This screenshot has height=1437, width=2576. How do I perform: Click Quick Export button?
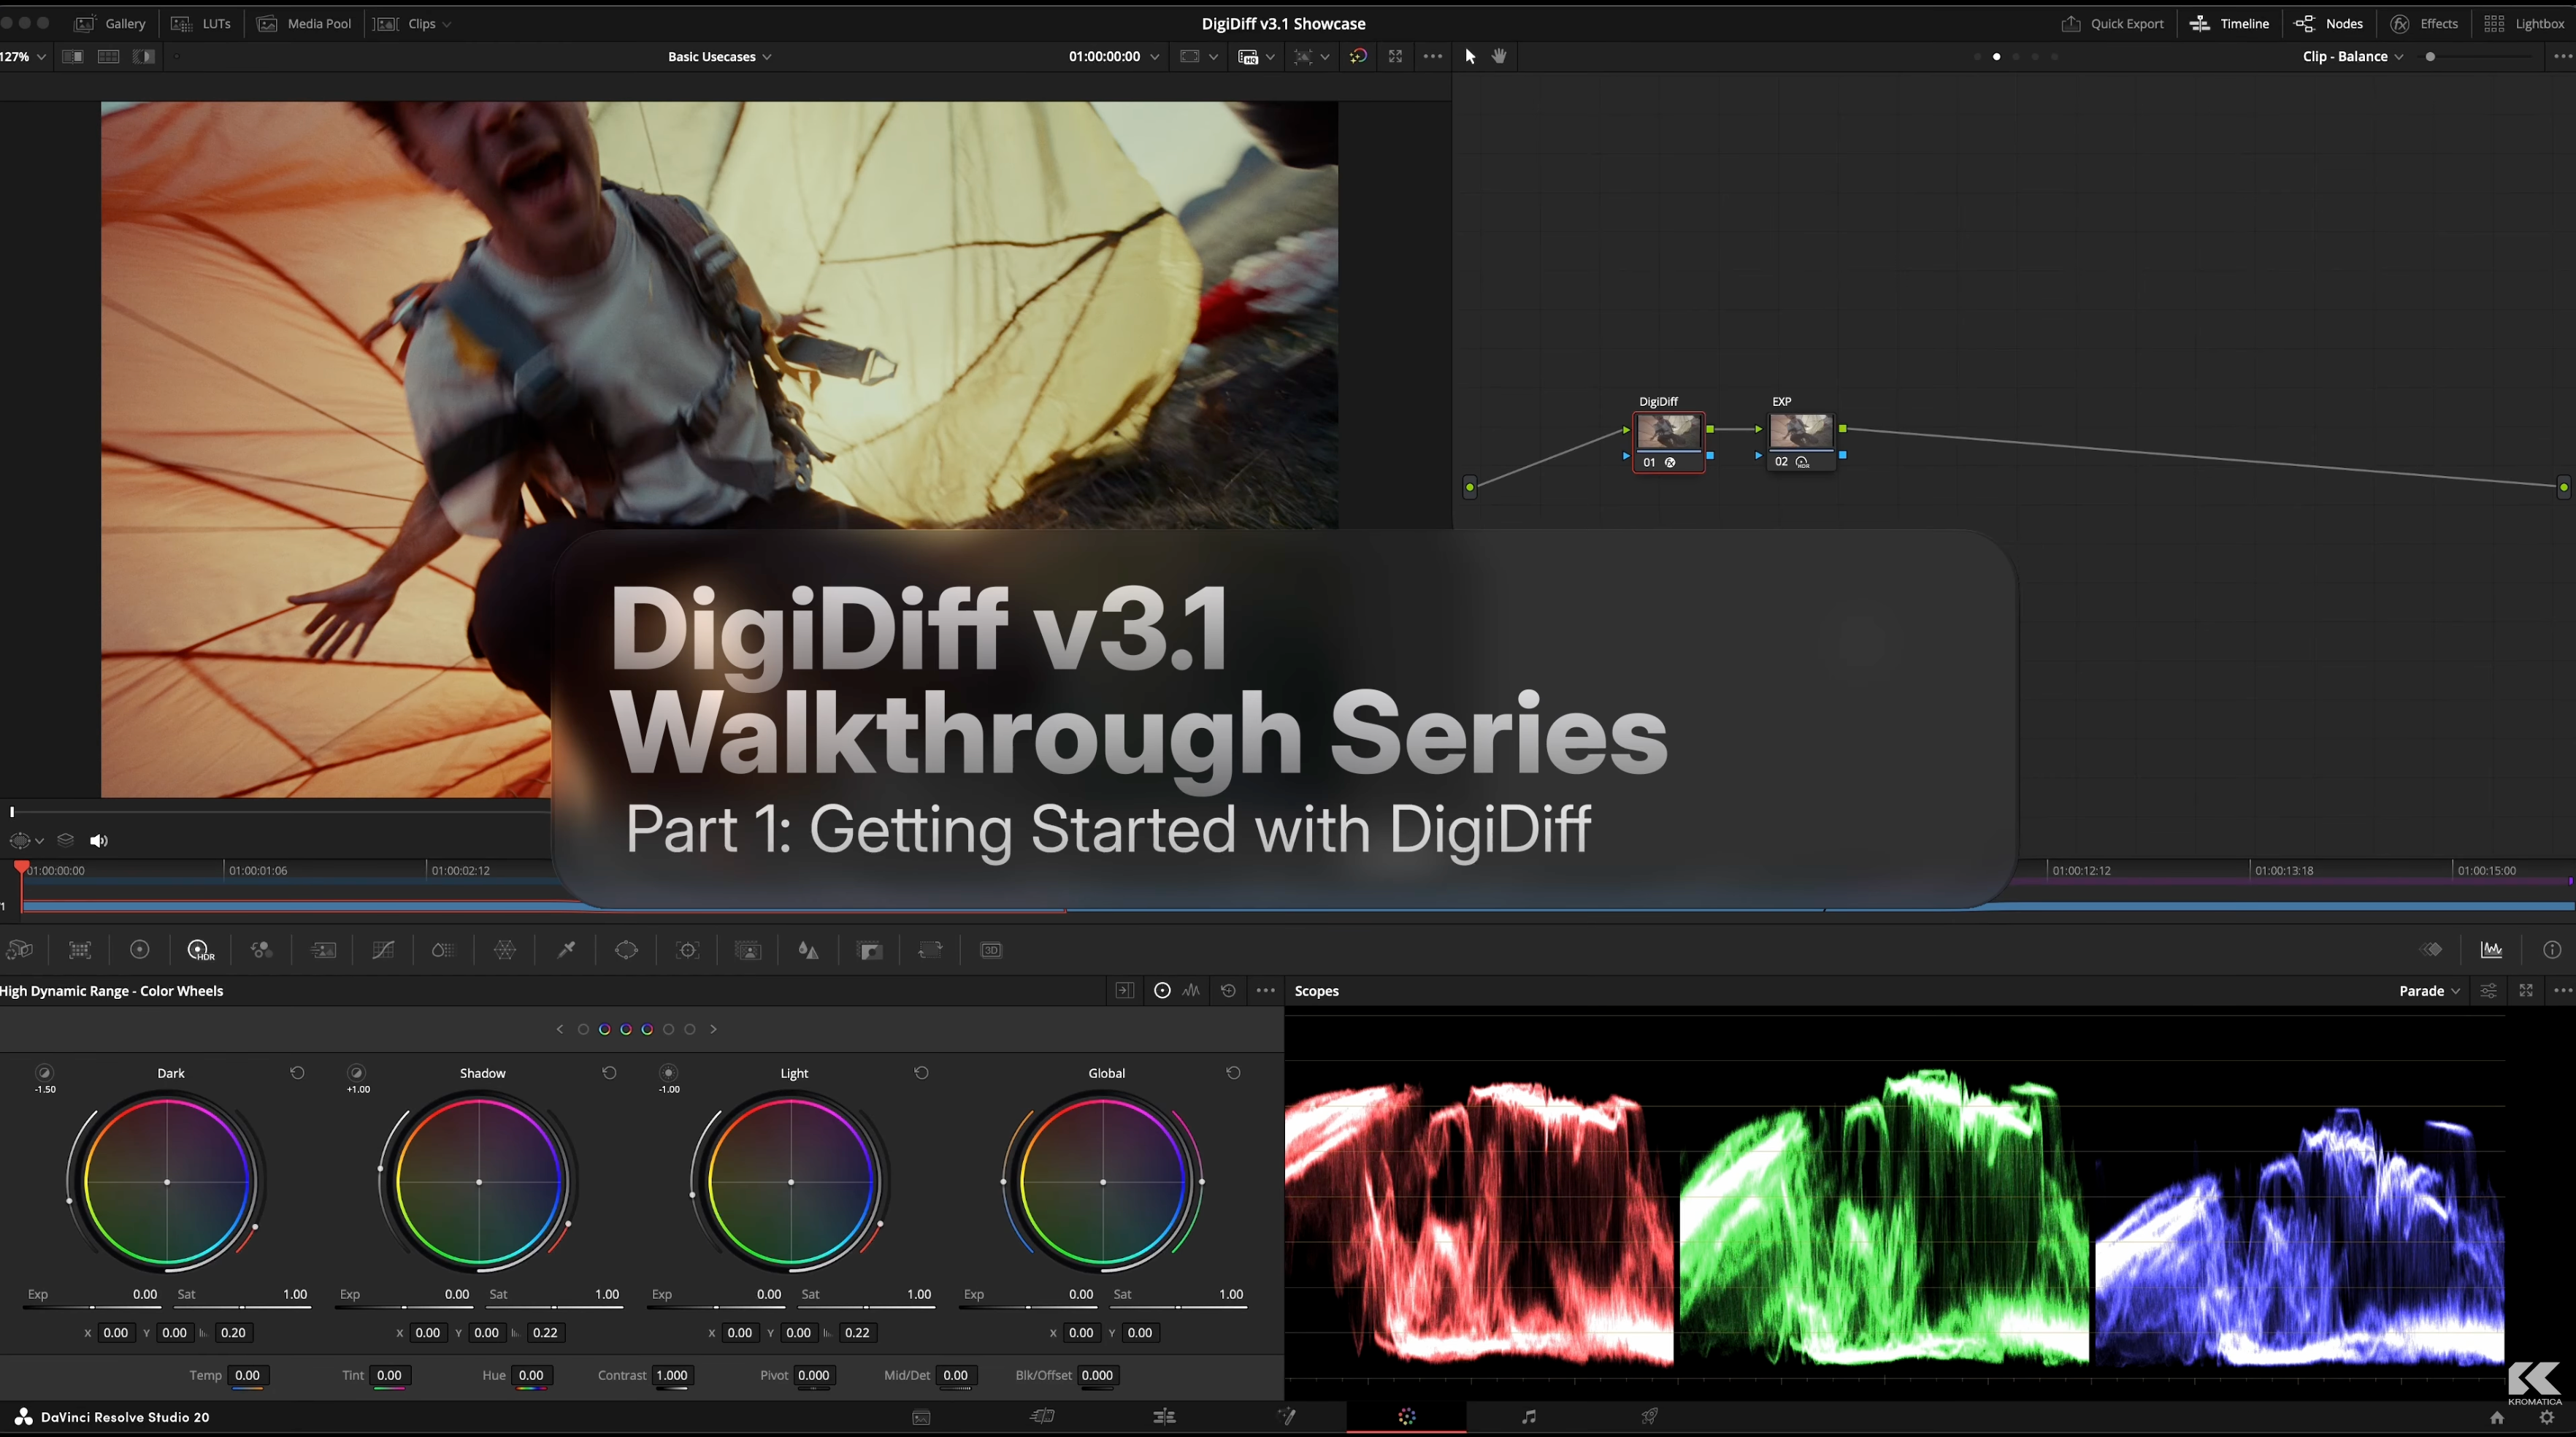2113,24
